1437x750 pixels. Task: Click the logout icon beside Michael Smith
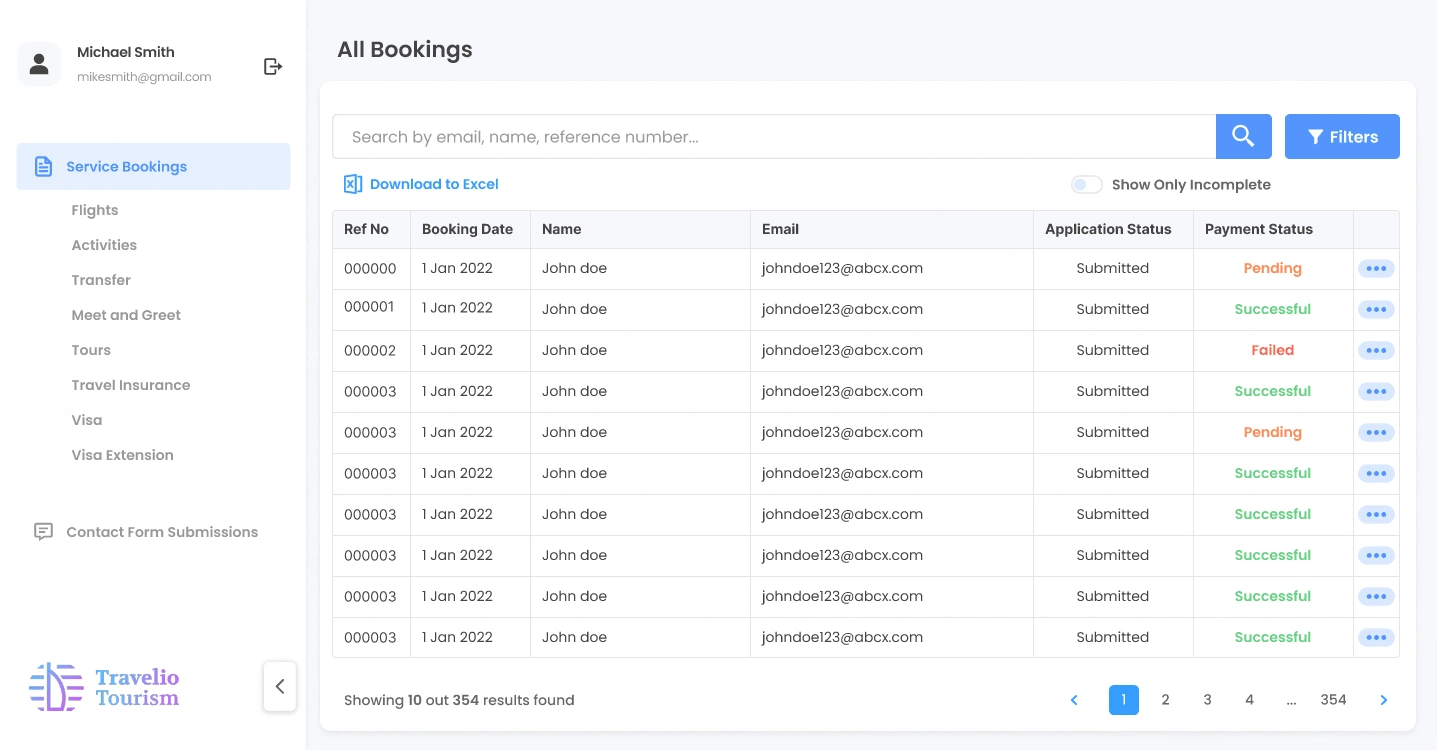tap(273, 66)
